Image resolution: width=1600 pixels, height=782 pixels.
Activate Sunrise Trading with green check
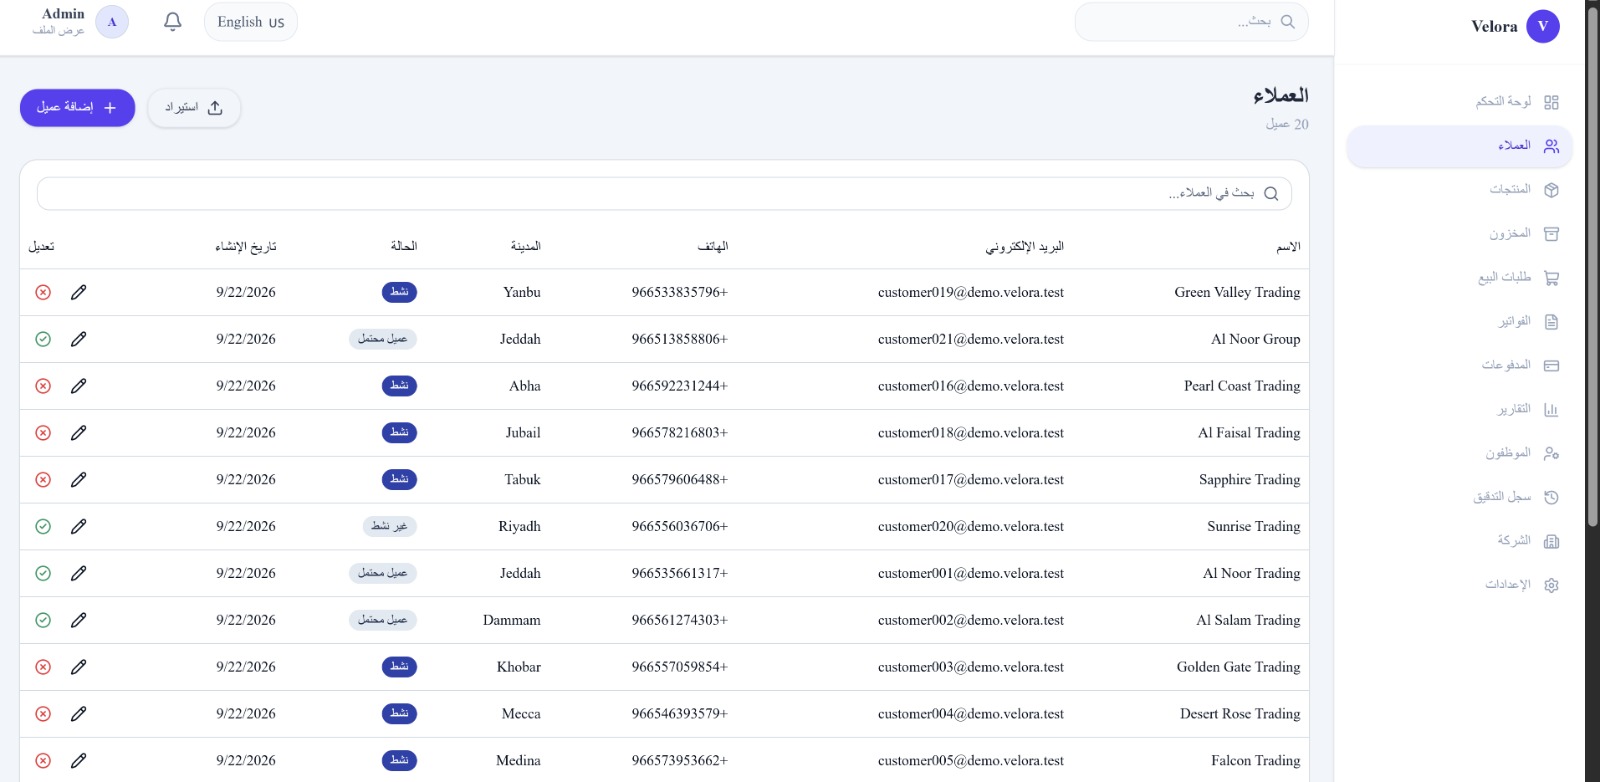pos(43,526)
